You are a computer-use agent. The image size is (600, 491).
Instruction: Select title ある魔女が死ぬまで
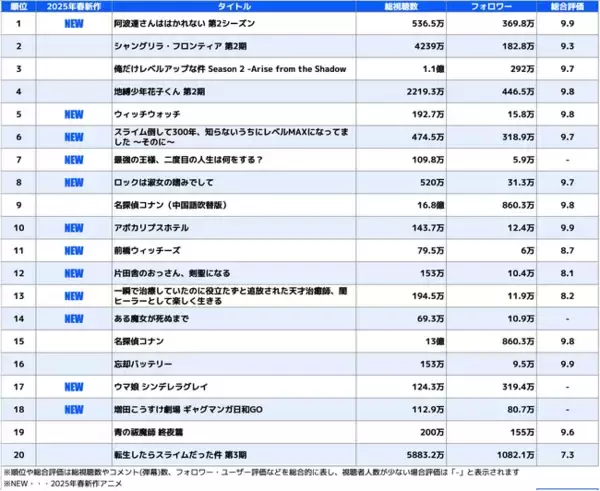151,319
